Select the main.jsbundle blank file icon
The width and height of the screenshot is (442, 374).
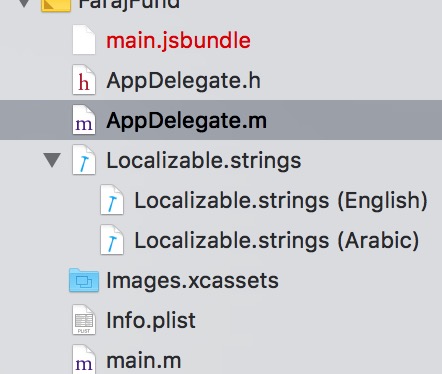pos(84,40)
